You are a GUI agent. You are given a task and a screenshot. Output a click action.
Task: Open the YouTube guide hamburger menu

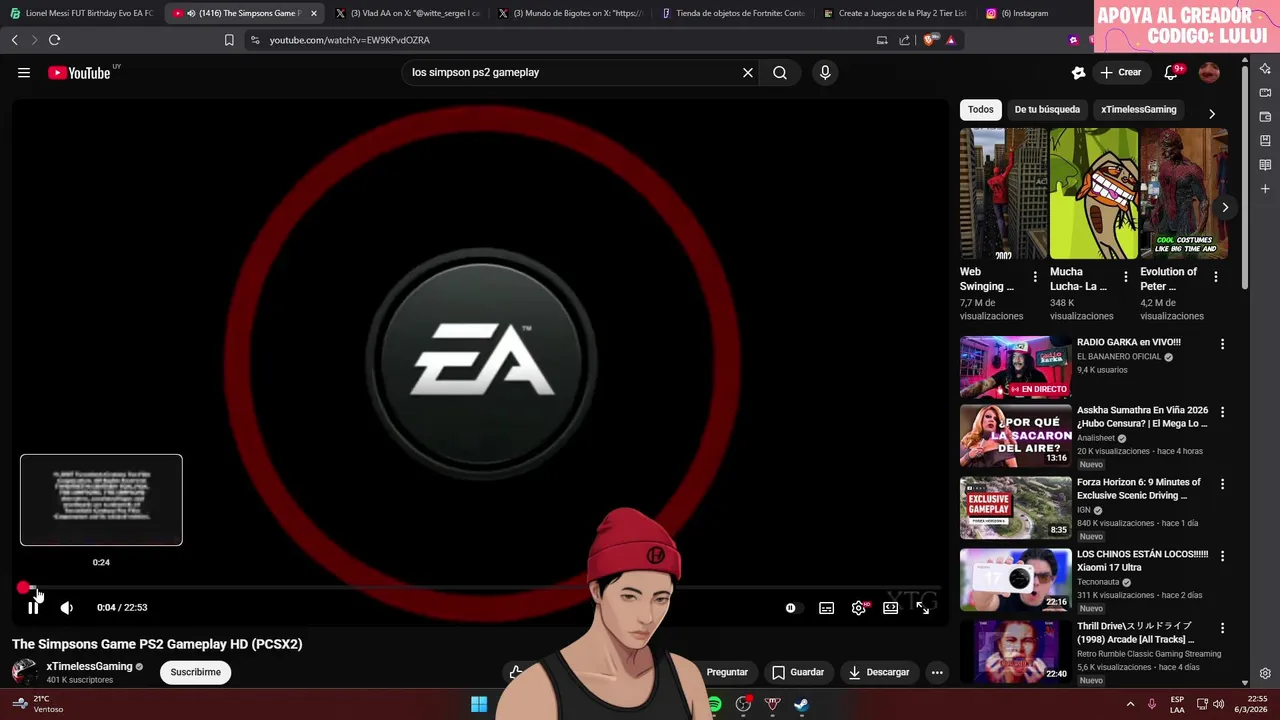(24, 72)
